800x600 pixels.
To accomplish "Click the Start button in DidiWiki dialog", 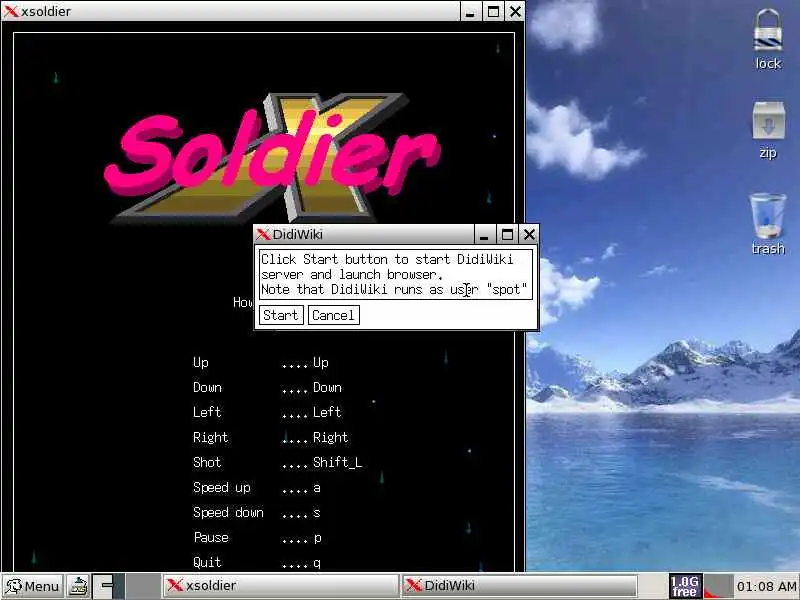I will [x=281, y=315].
